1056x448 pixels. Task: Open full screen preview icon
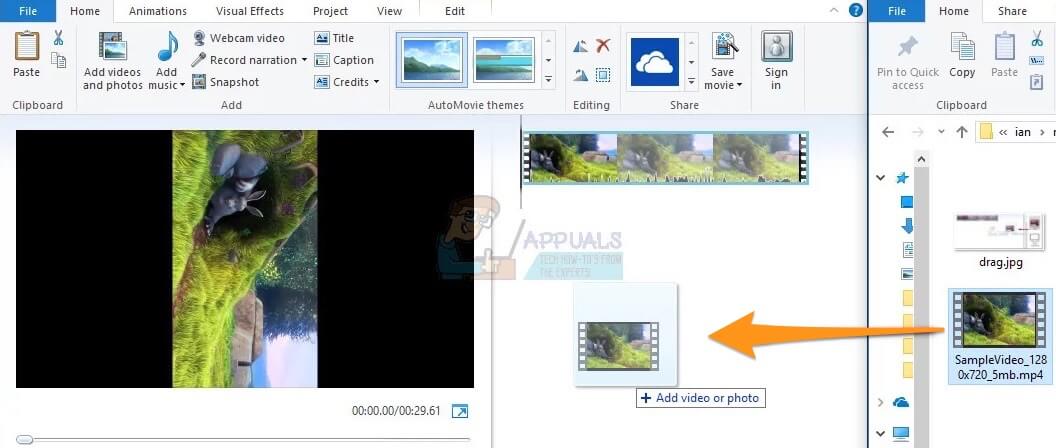[x=460, y=411]
